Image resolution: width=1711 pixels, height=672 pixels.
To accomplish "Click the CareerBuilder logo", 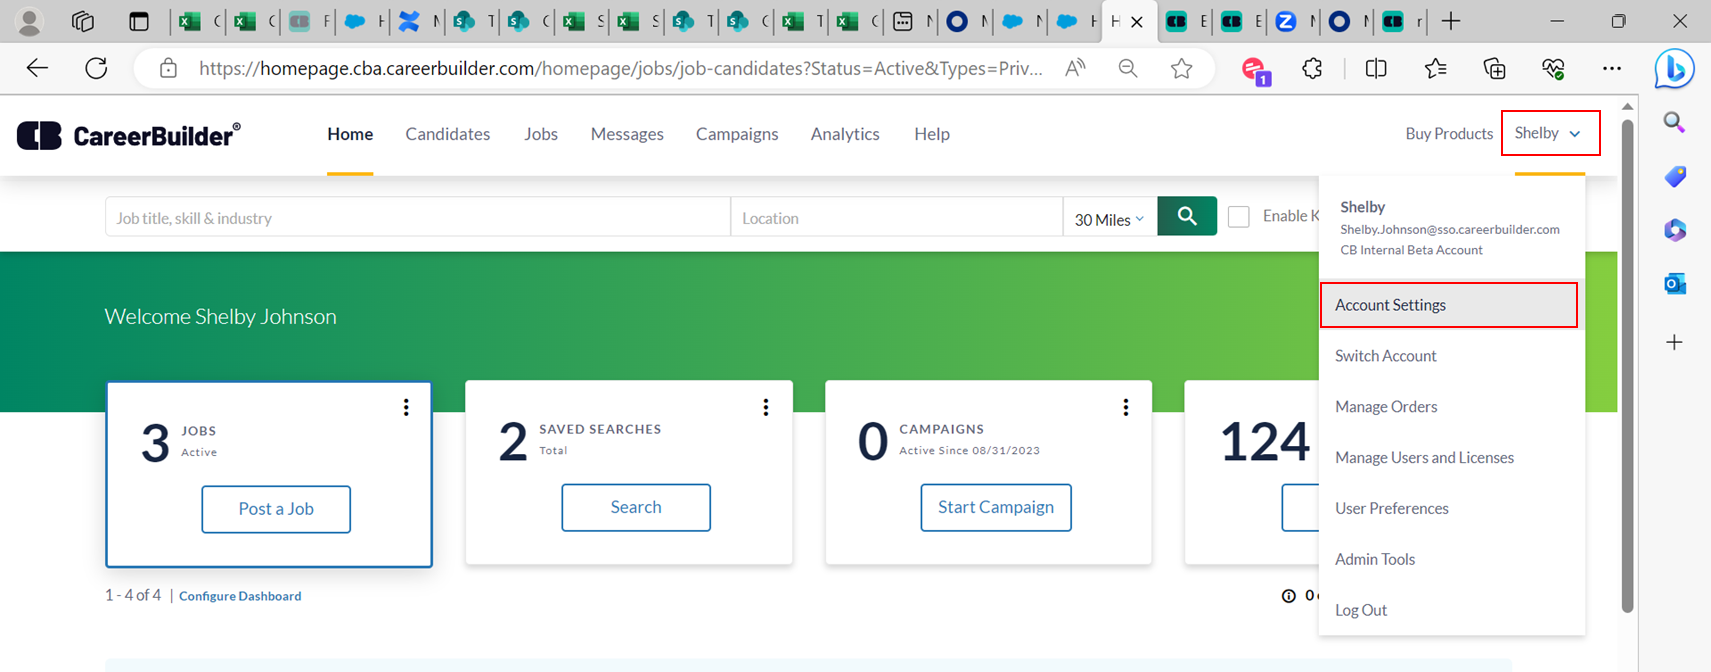I will 129,135.
